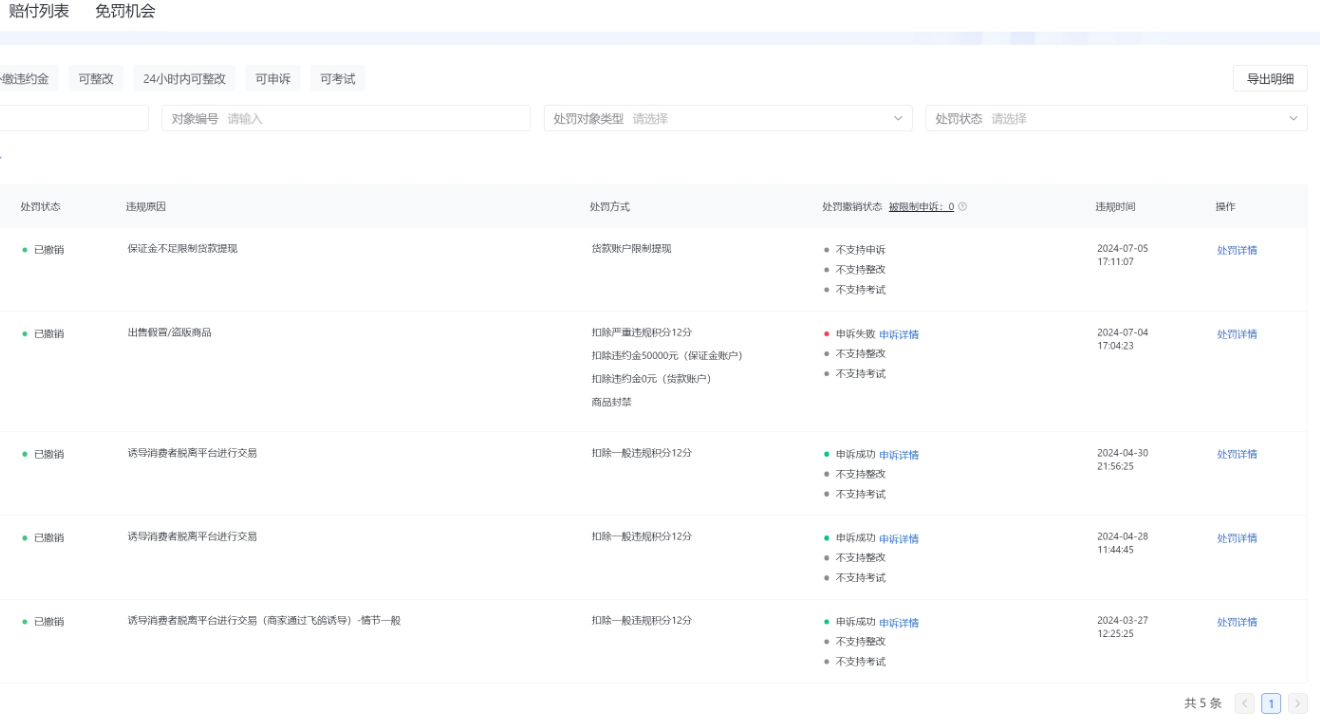The width and height of the screenshot is (1320, 720).
Task: Go to previous page arrow in pagination
Action: point(1245,704)
